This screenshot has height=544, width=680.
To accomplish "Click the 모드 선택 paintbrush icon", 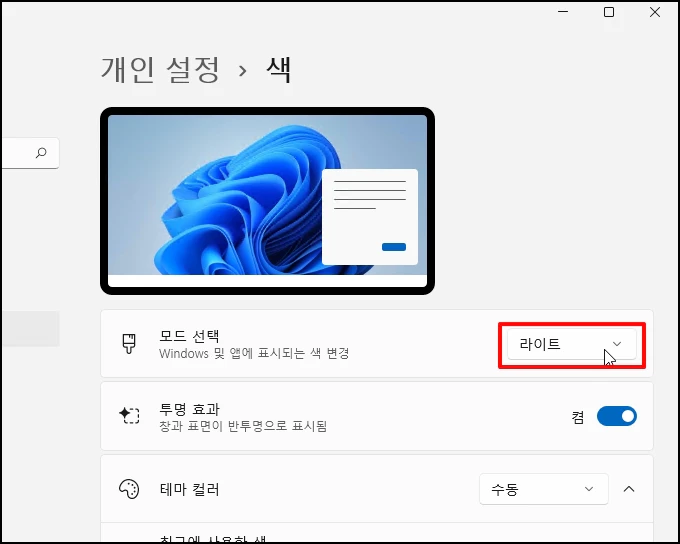I will tap(129, 344).
